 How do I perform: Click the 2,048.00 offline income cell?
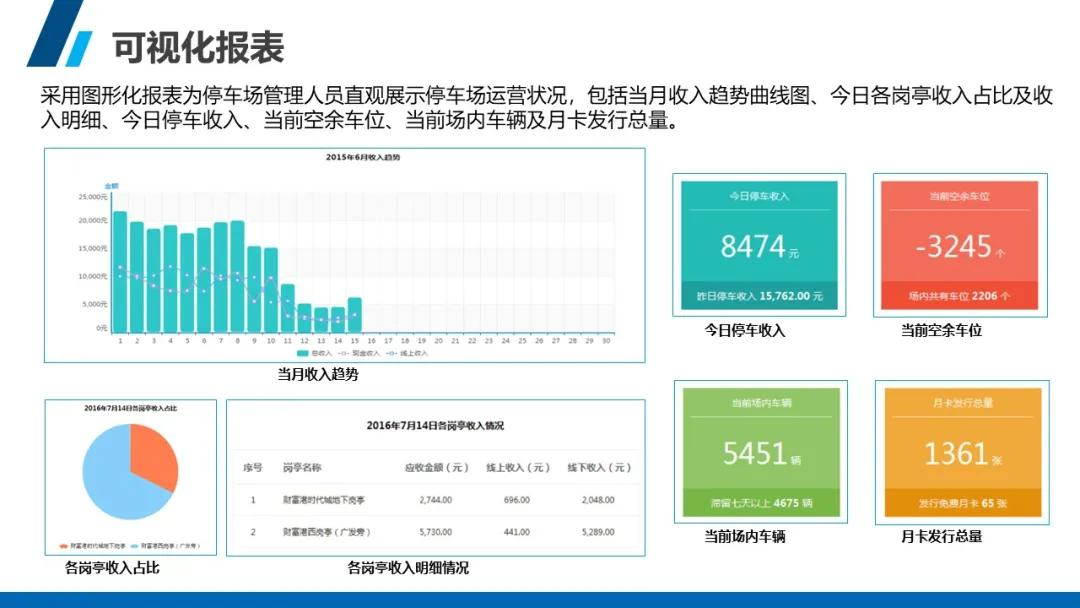point(598,500)
